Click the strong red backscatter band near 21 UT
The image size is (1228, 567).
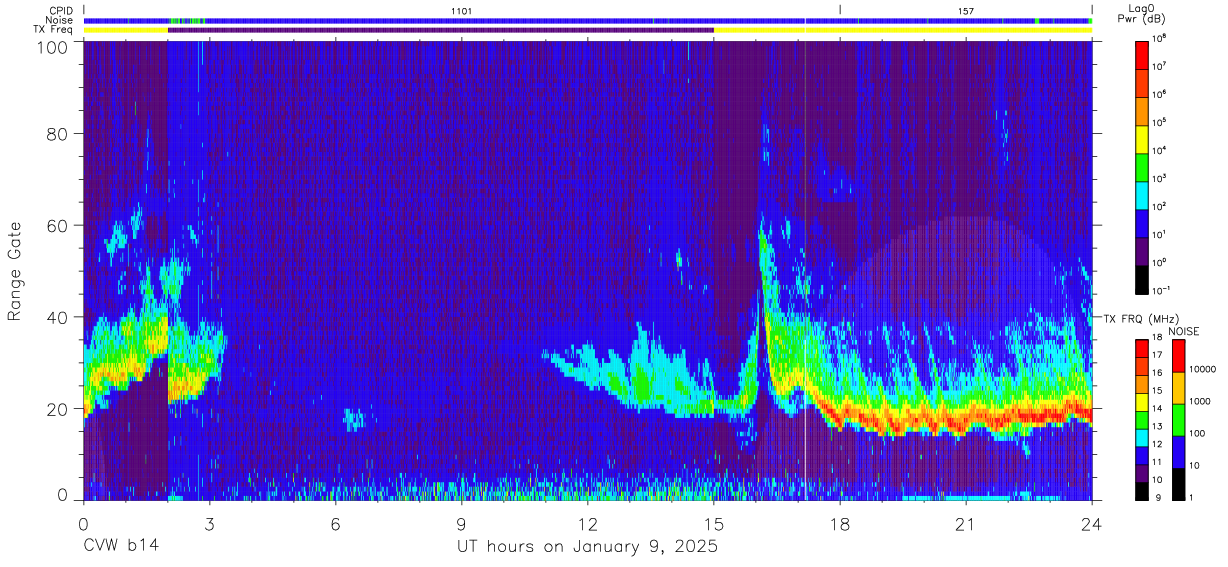point(966,420)
